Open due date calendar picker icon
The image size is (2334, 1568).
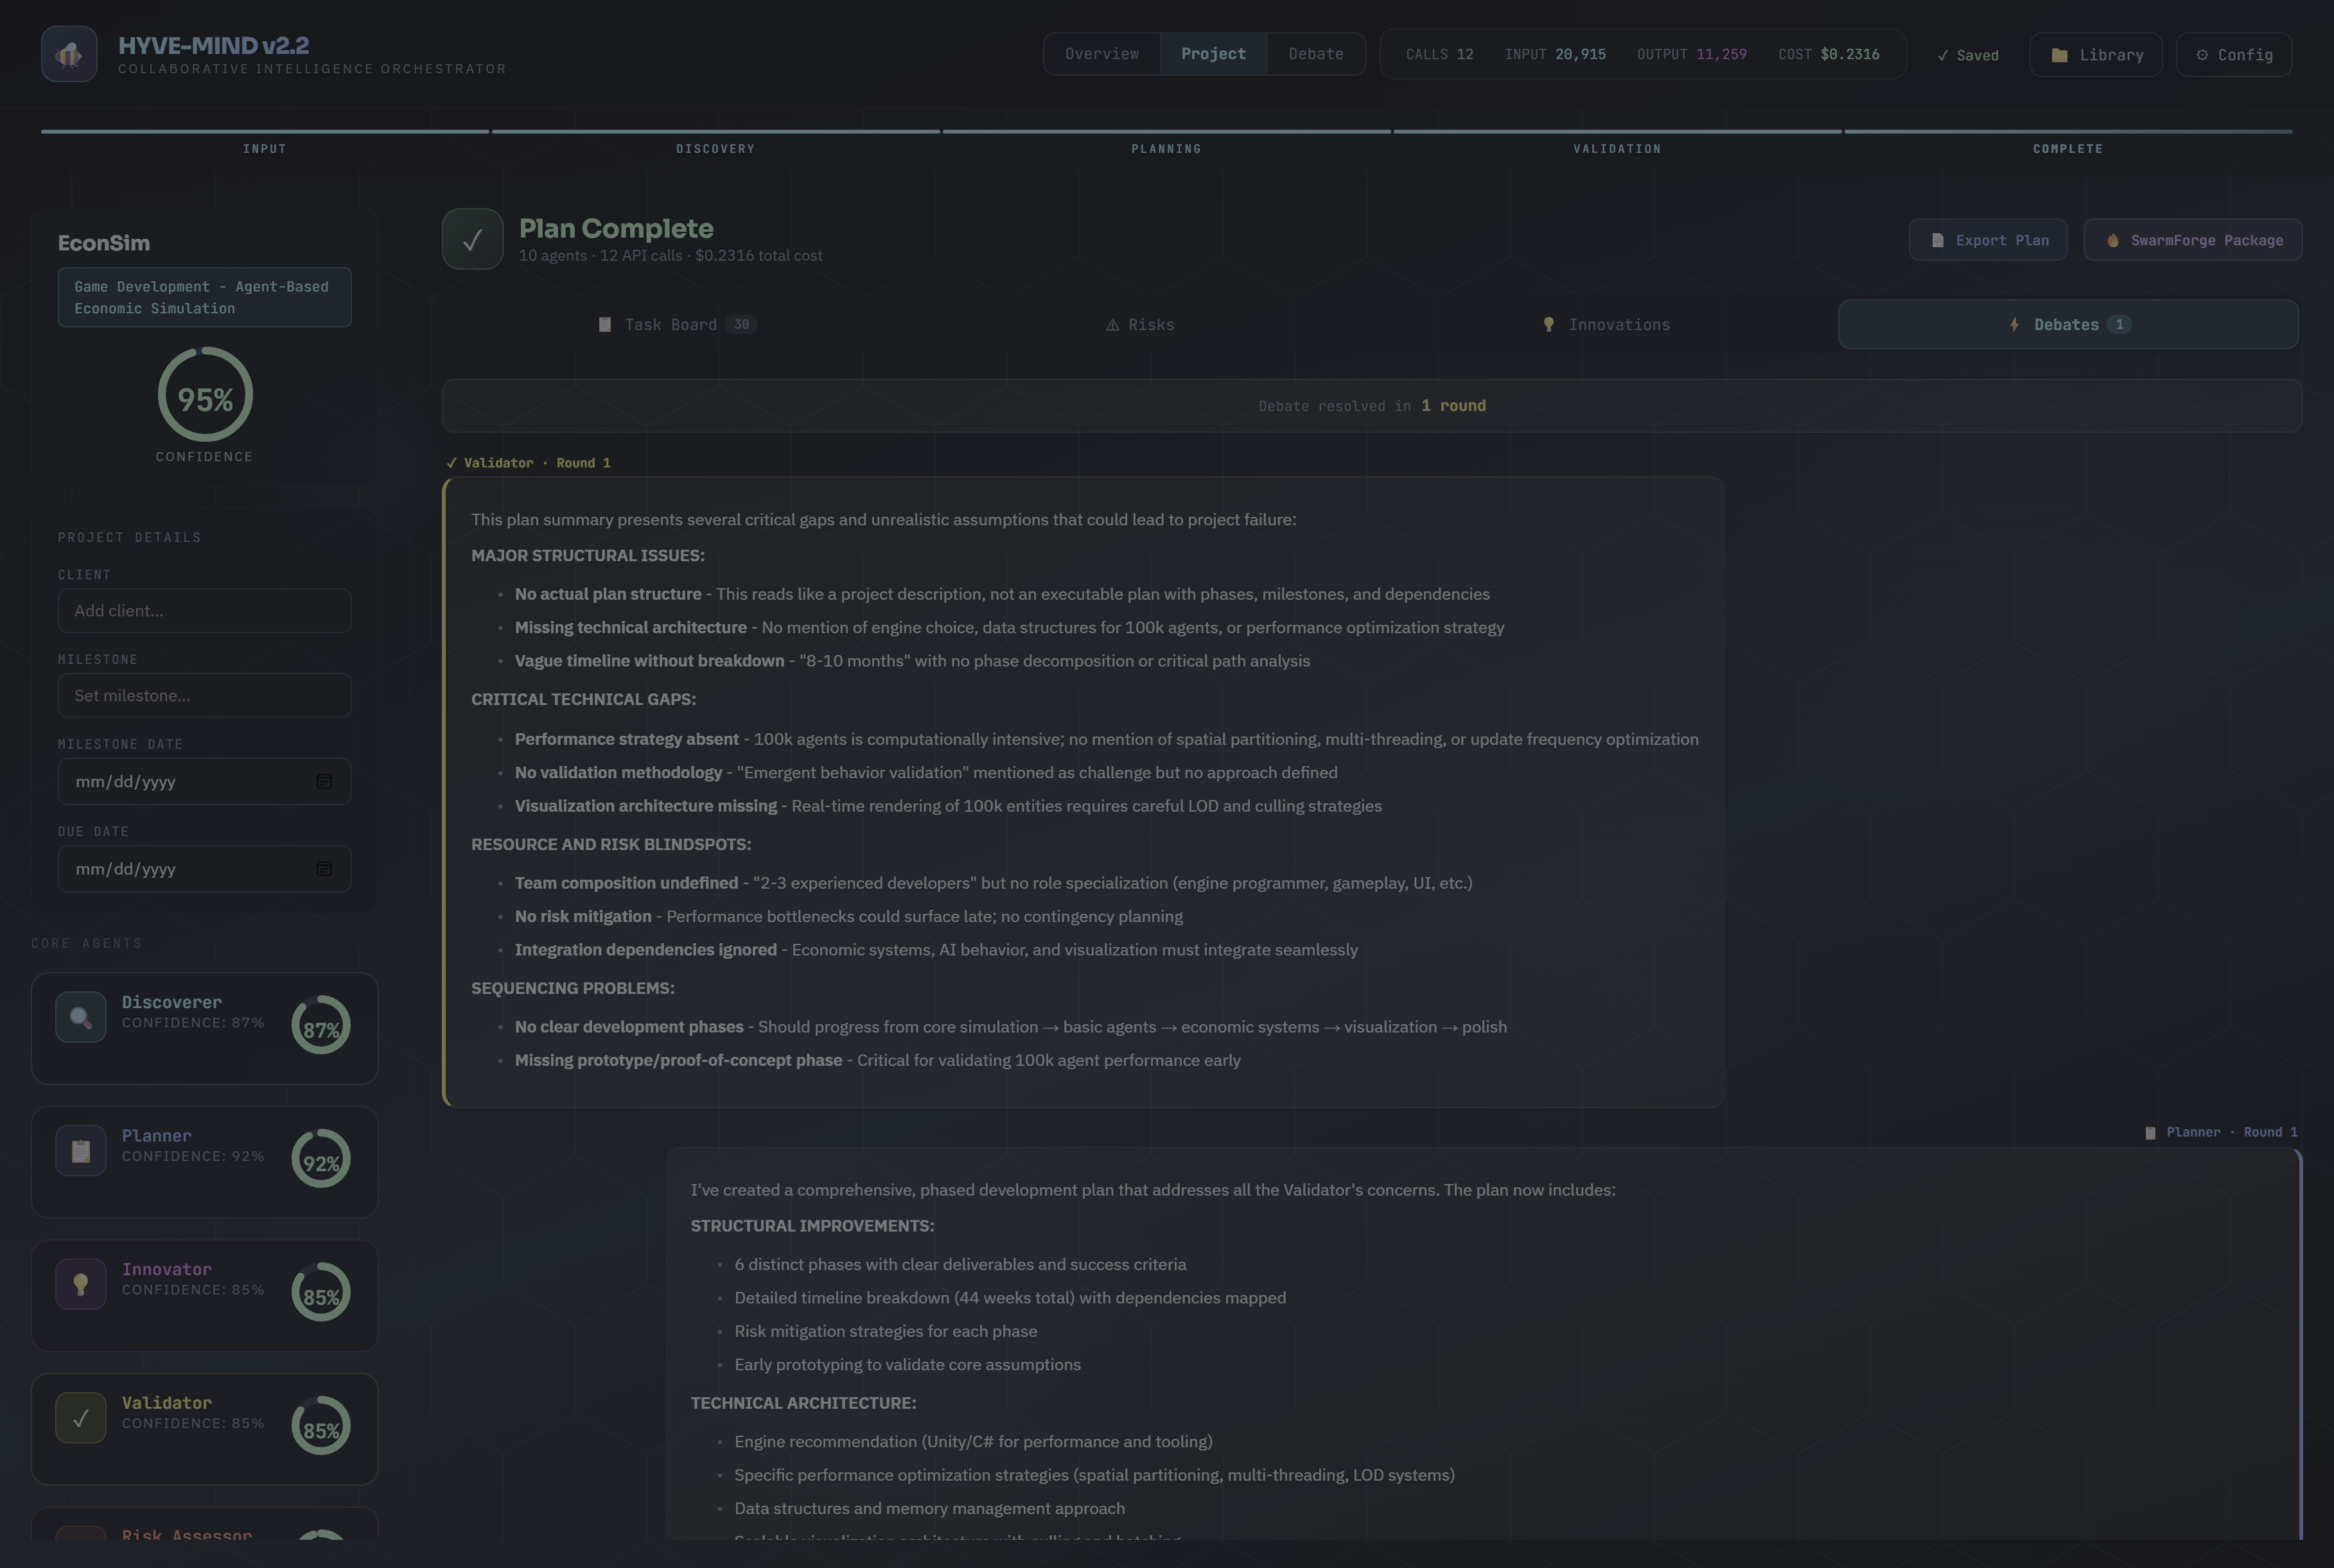coord(324,869)
